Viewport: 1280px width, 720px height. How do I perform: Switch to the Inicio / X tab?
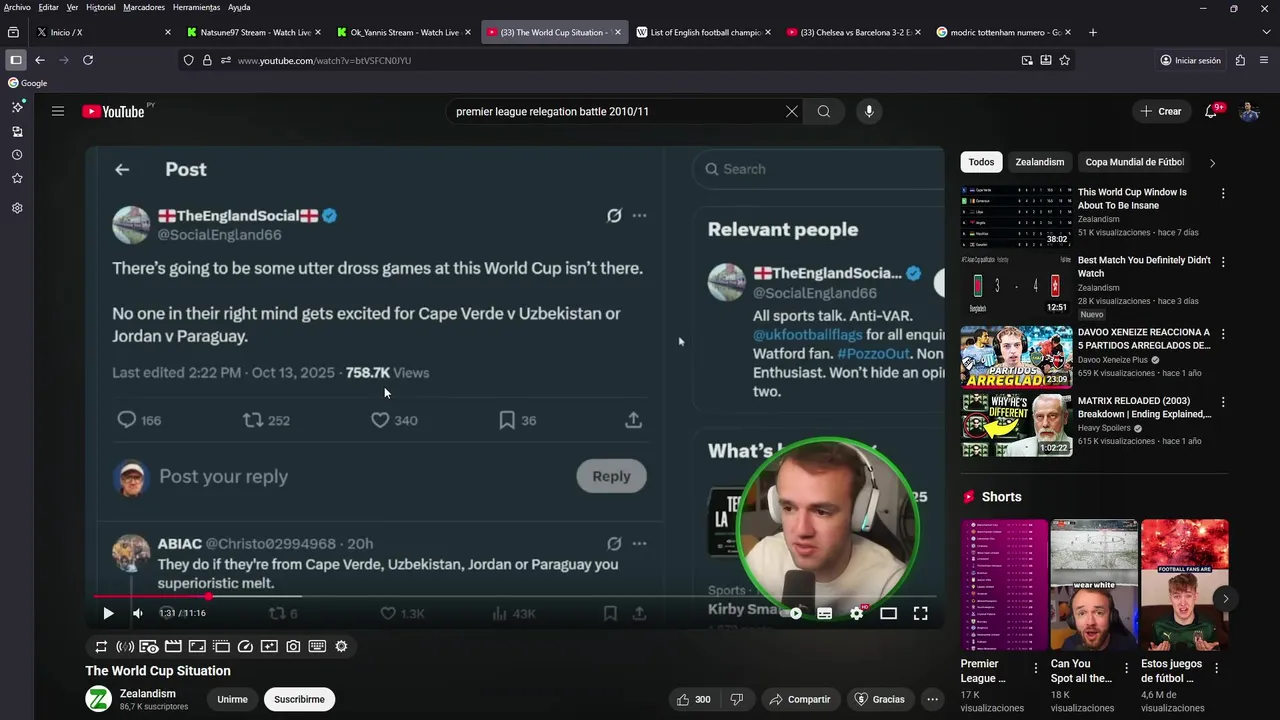point(104,32)
